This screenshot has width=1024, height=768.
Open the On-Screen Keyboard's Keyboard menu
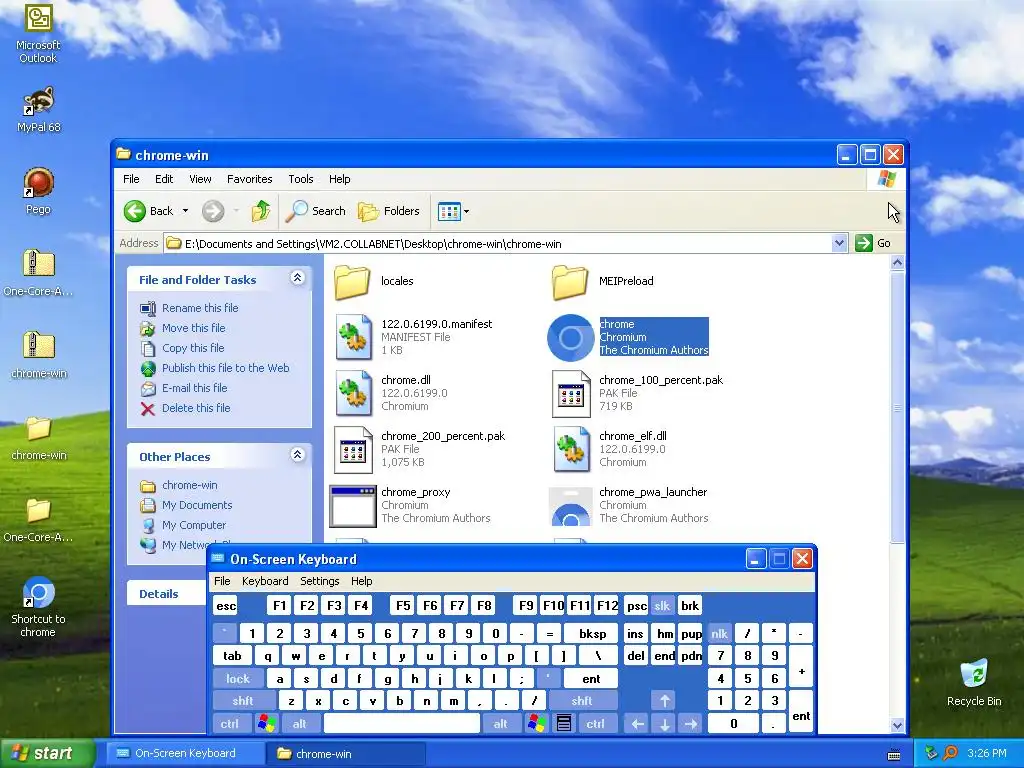click(264, 581)
